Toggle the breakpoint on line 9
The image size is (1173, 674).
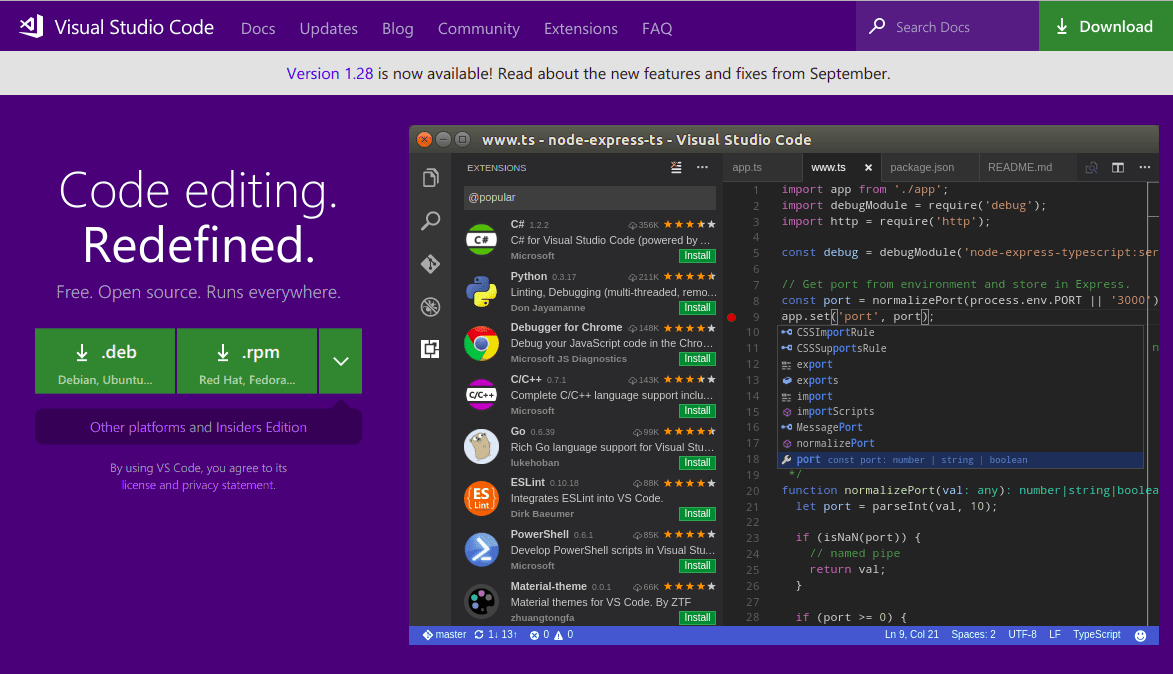tap(732, 317)
